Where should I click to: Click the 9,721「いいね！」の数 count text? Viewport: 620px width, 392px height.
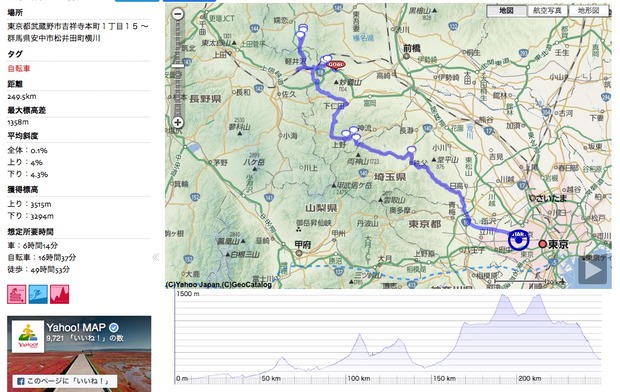pos(85,339)
